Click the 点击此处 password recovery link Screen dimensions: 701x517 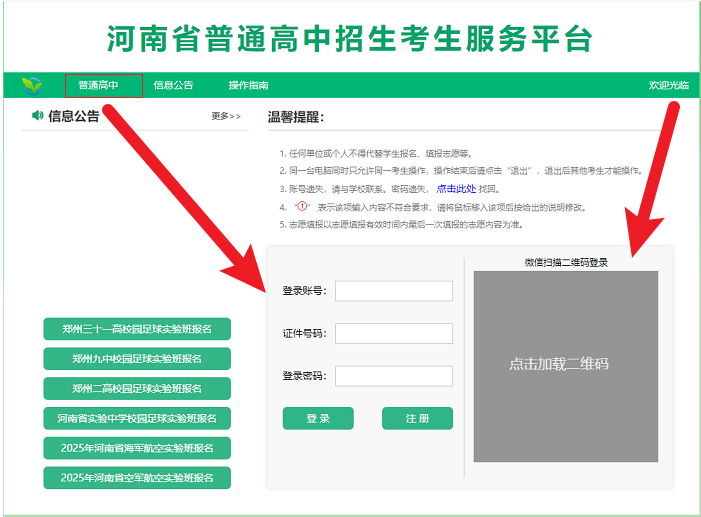[456, 189]
